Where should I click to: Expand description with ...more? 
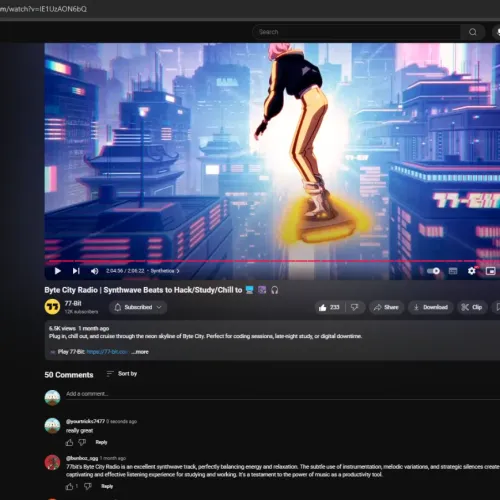click(140, 352)
